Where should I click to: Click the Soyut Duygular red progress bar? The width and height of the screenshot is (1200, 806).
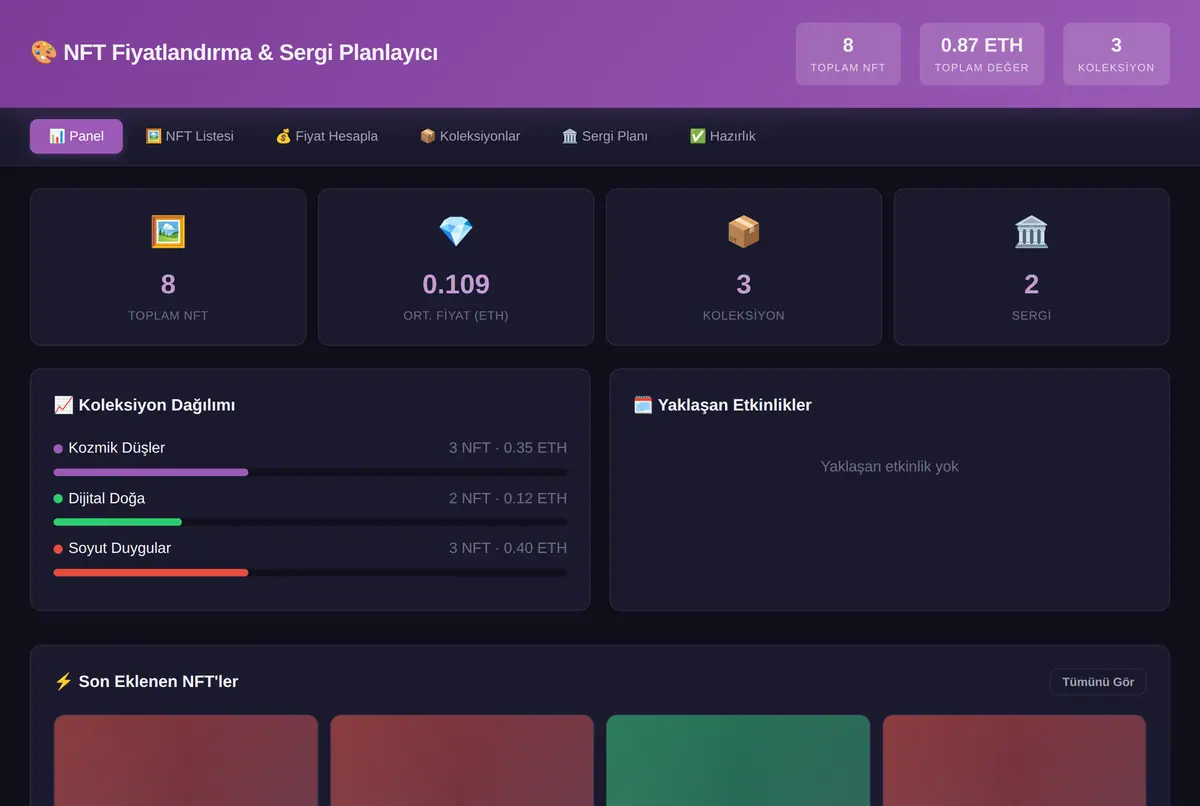coord(151,572)
